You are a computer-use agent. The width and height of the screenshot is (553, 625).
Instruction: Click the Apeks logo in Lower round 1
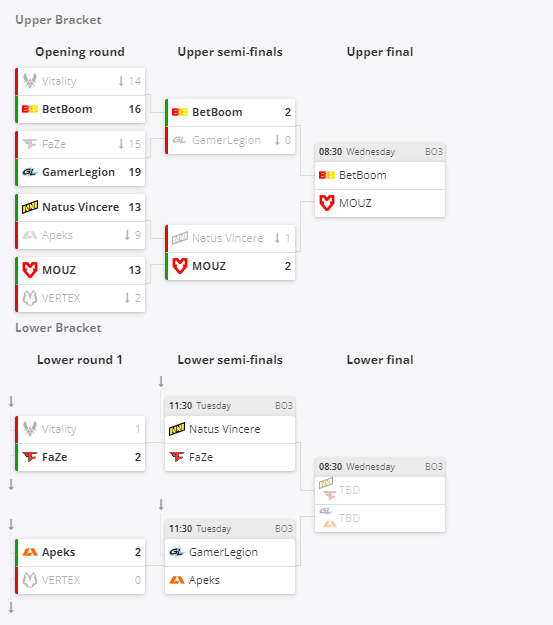click(x=30, y=552)
